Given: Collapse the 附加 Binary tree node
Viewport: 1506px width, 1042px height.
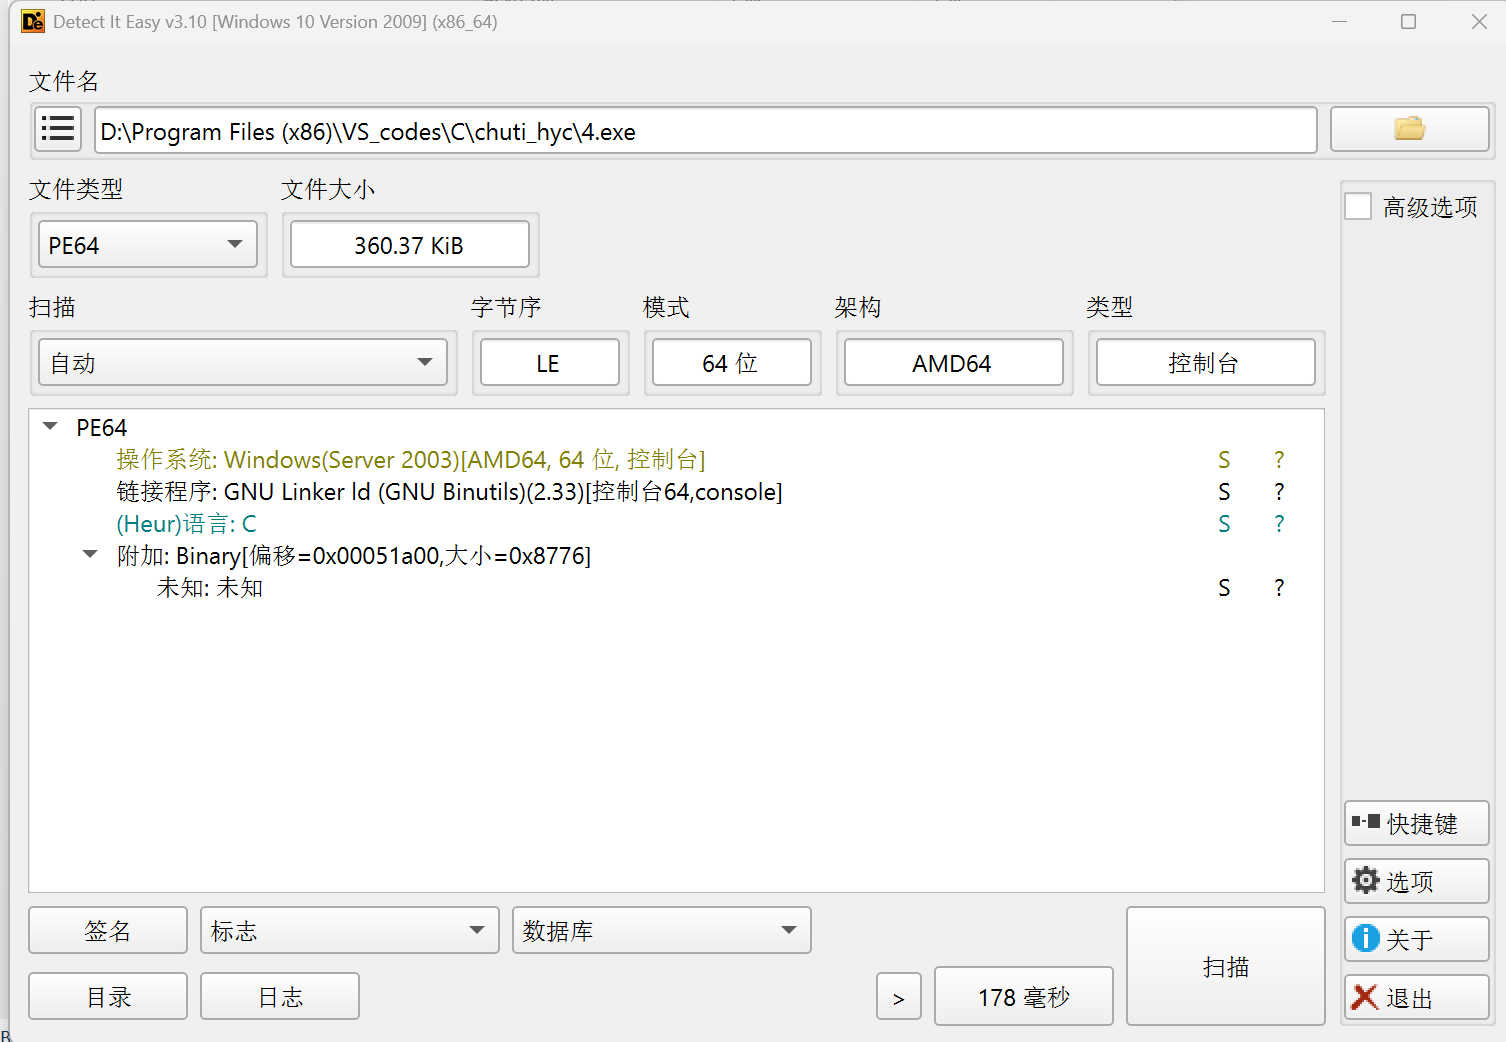Looking at the screenshot, I should pyautogui.click(x=90, y=553).
